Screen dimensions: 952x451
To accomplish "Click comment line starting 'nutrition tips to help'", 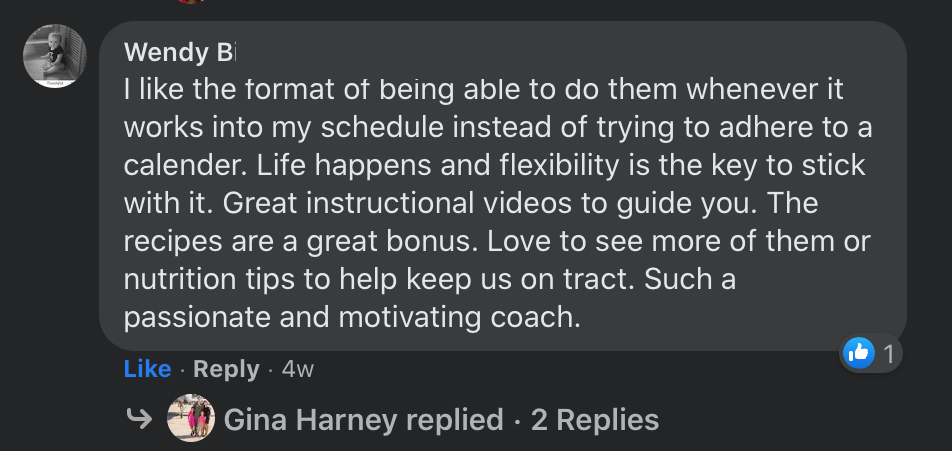I will pos(430,279).
